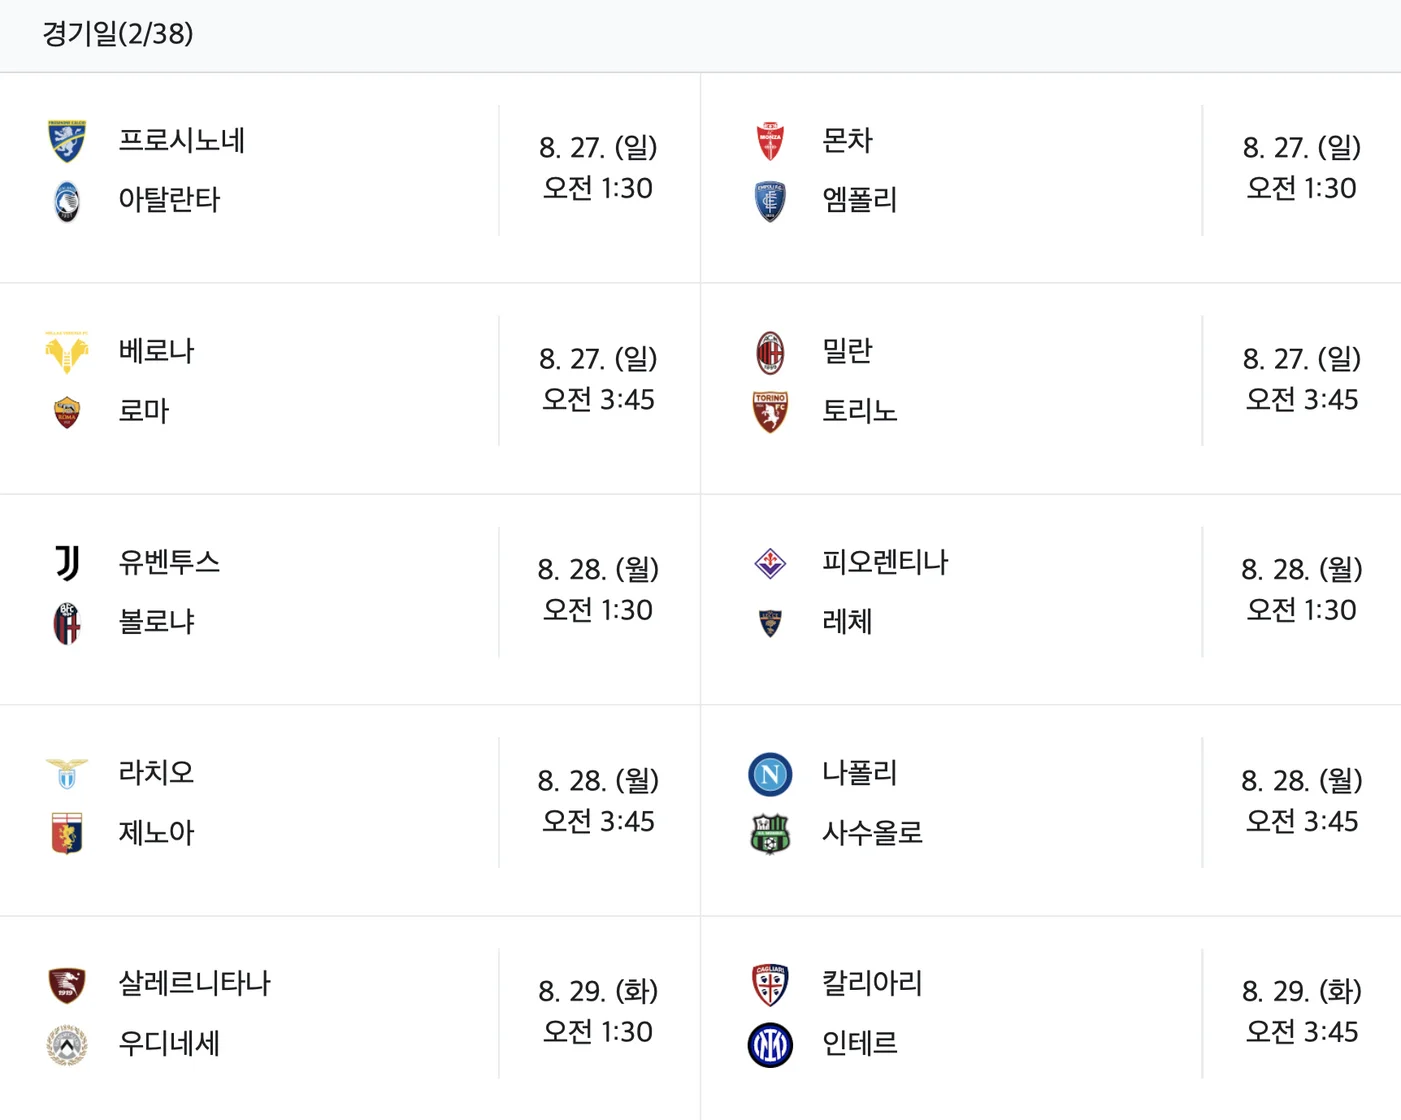Click the Cagliari club badge

click(770, 984)
